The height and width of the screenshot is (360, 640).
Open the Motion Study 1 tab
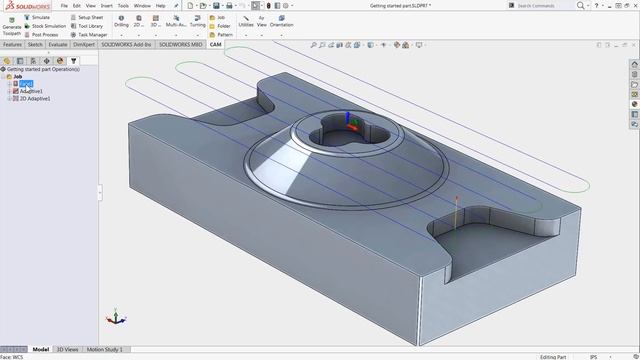tap(104, 349)
